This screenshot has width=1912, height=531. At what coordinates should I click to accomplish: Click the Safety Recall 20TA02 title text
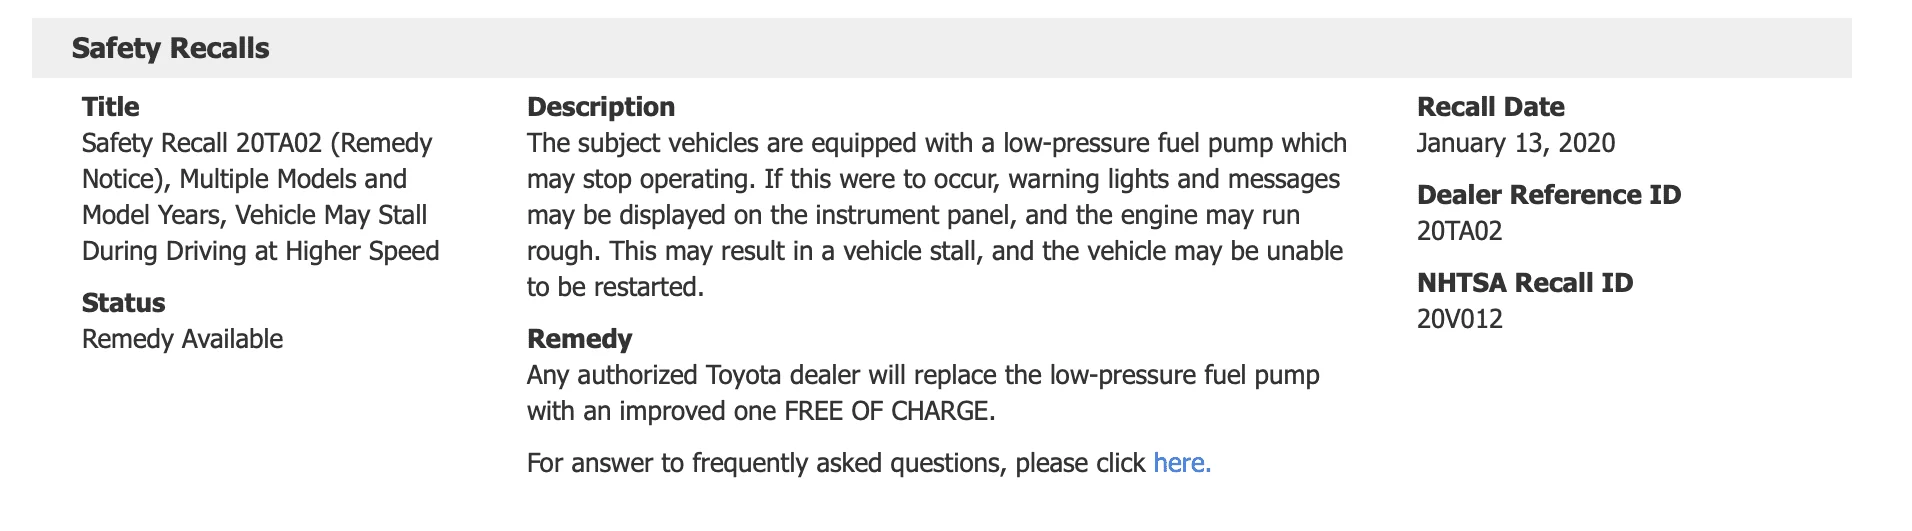(x=260, y=197)
